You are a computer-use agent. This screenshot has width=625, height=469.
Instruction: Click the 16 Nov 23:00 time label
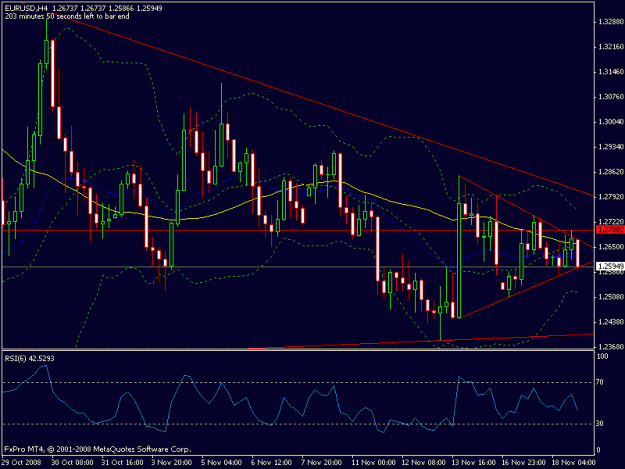click(x=523, y=463)
